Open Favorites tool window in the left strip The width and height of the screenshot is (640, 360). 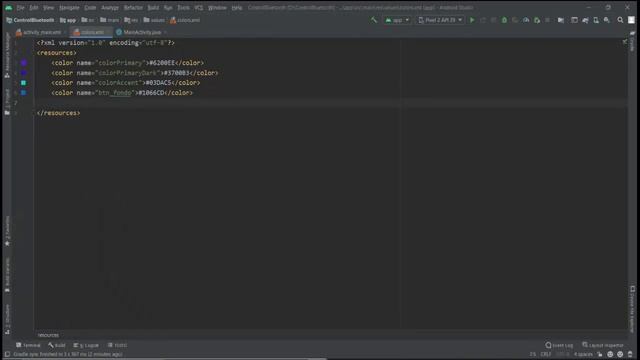click(x=7, y=231)
